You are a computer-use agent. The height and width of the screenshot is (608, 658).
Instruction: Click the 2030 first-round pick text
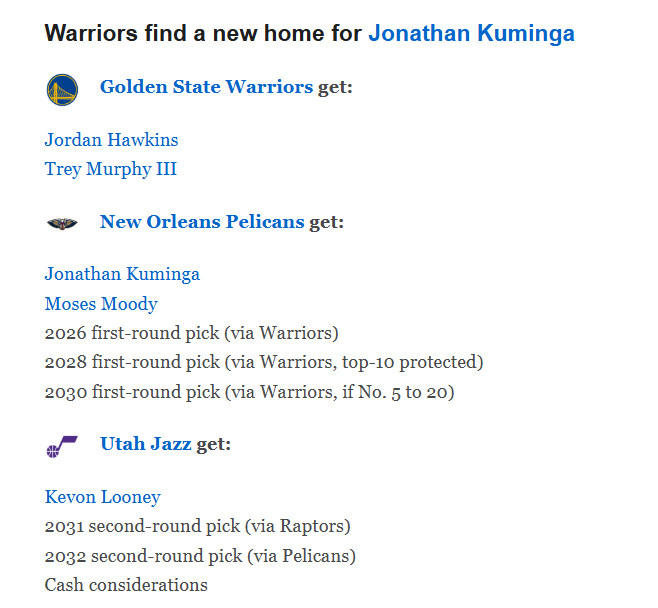249,392
